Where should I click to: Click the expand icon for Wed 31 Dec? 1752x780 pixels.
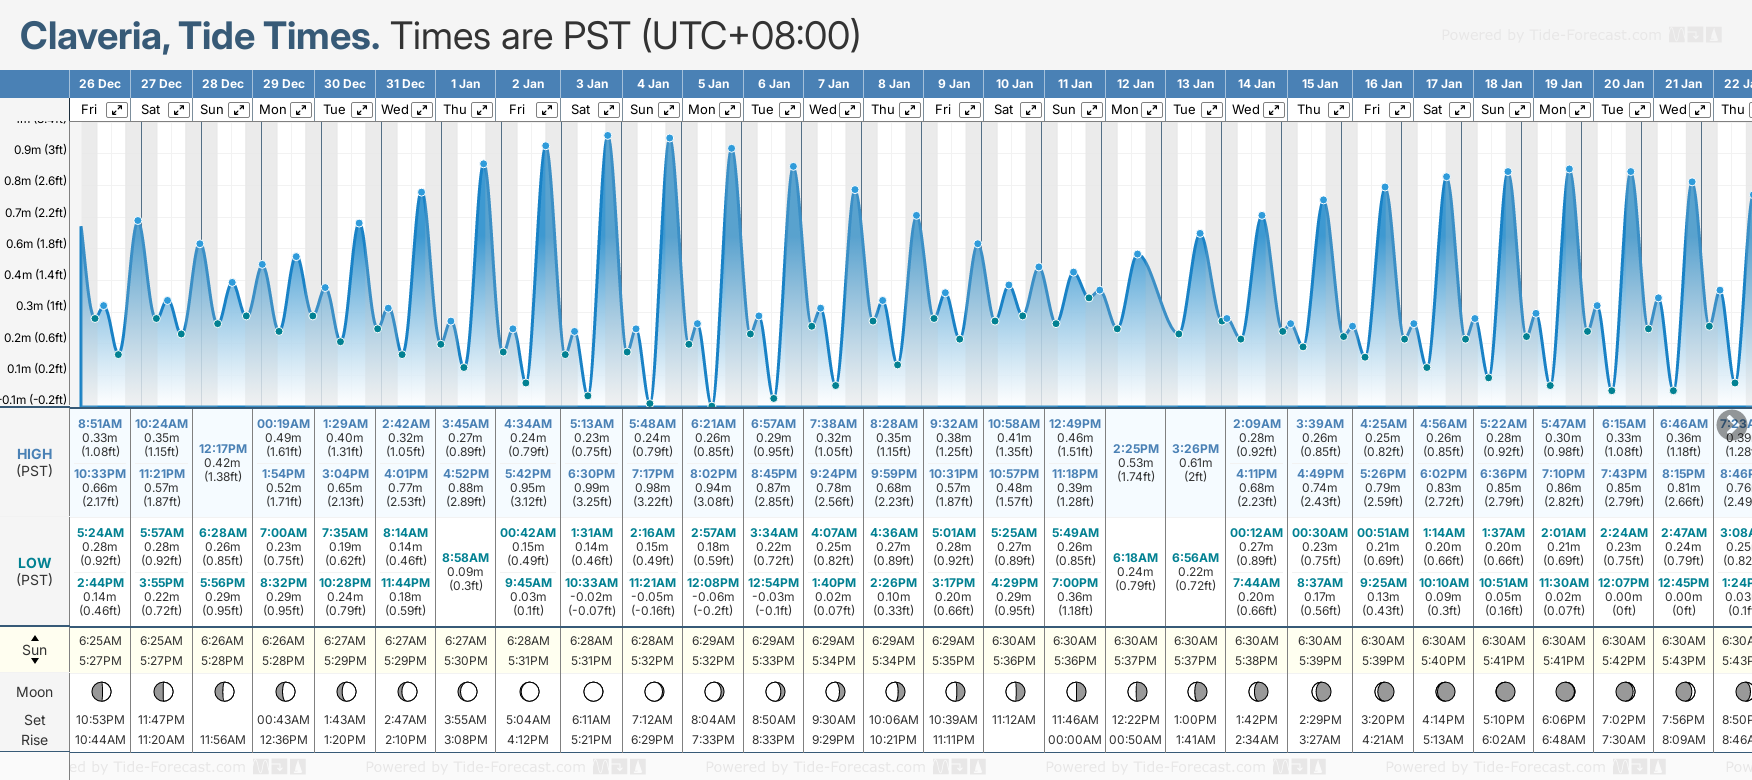click(x=422, y=110)
